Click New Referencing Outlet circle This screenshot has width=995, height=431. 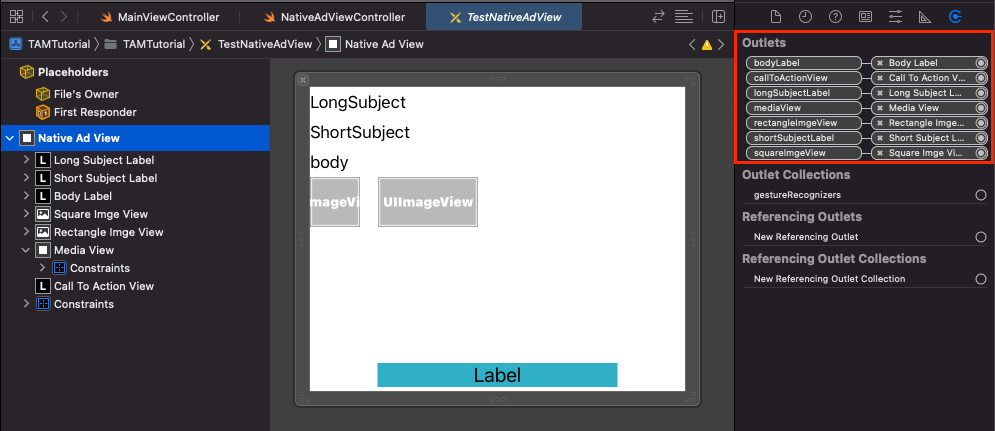pos(981,237)
